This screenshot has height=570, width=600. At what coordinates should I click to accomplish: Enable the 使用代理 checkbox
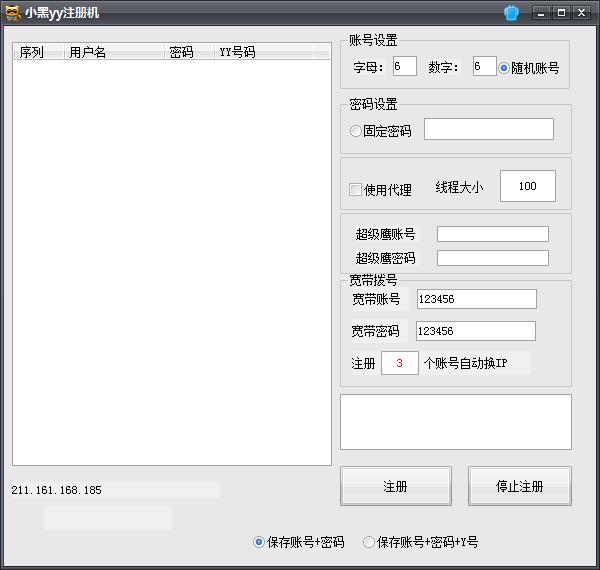point(355,189)
